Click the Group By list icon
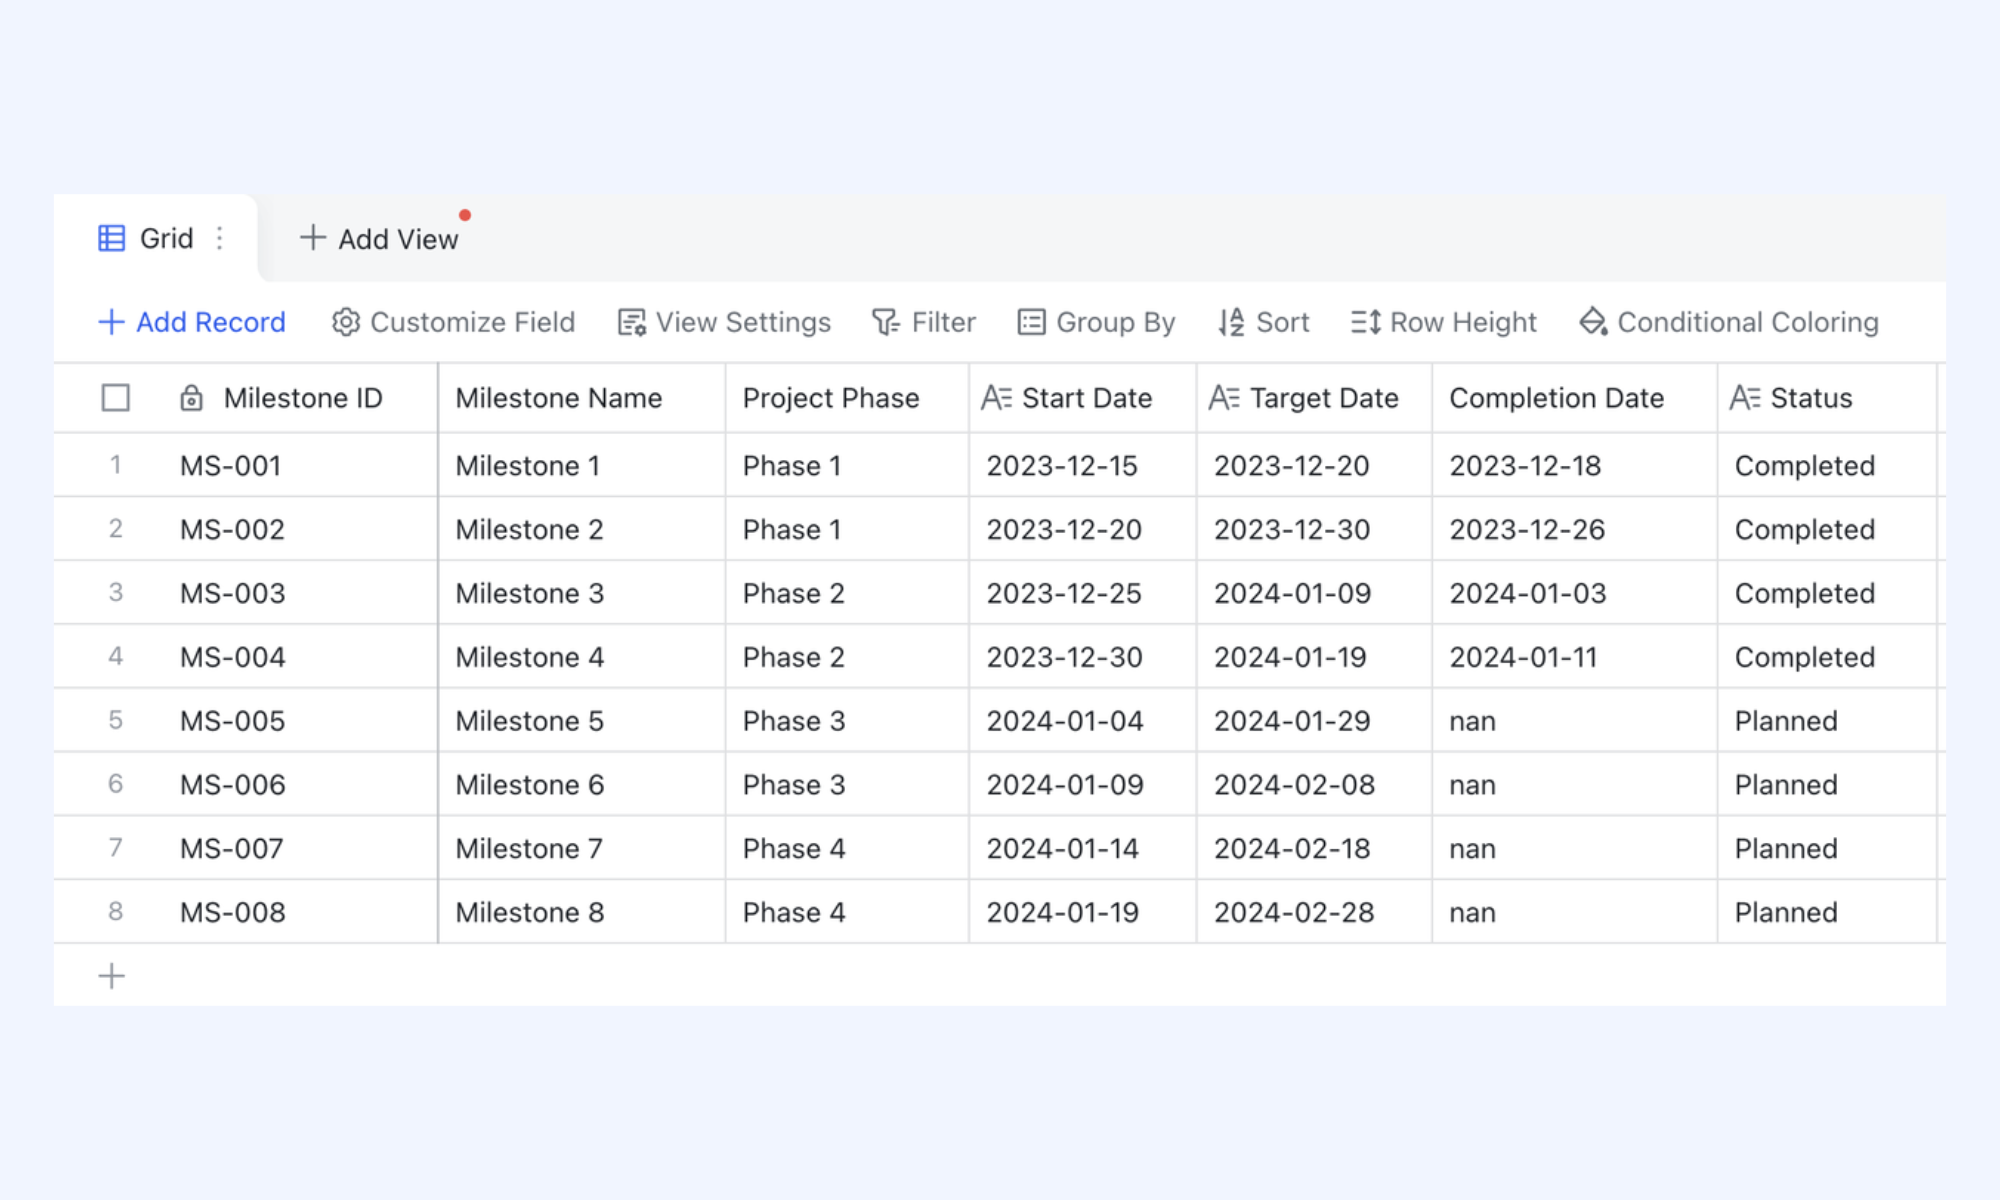The width and height of the screenshot is (2000, 1200). click(1031, 322)
